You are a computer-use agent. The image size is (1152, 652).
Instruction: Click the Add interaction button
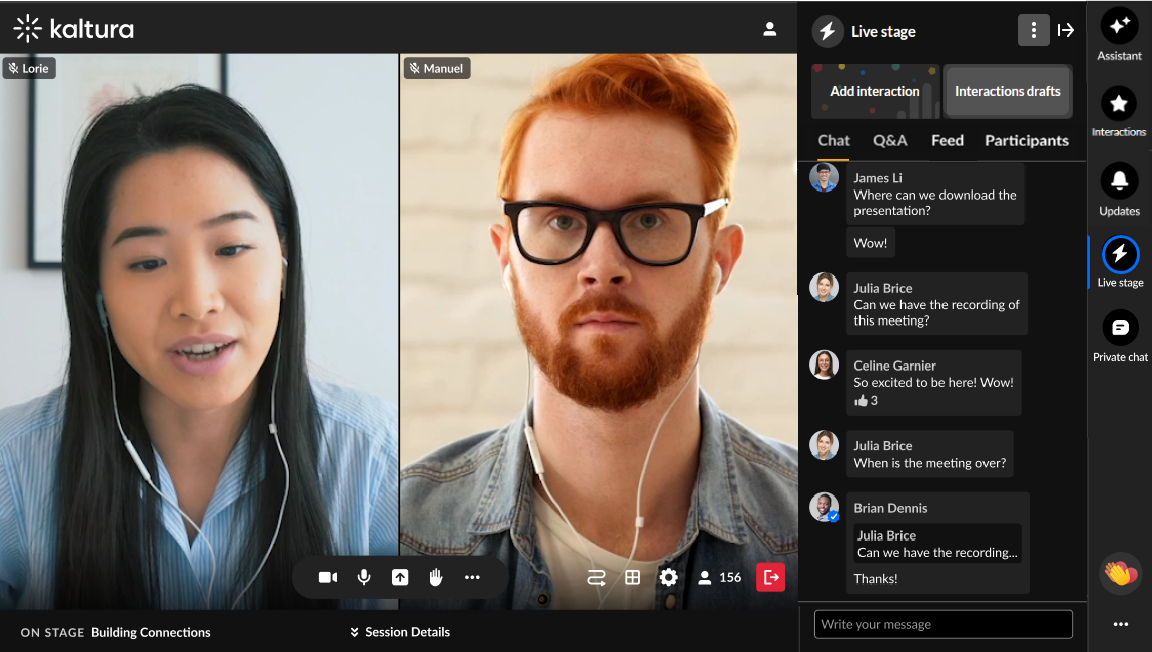tap(875, 91)
